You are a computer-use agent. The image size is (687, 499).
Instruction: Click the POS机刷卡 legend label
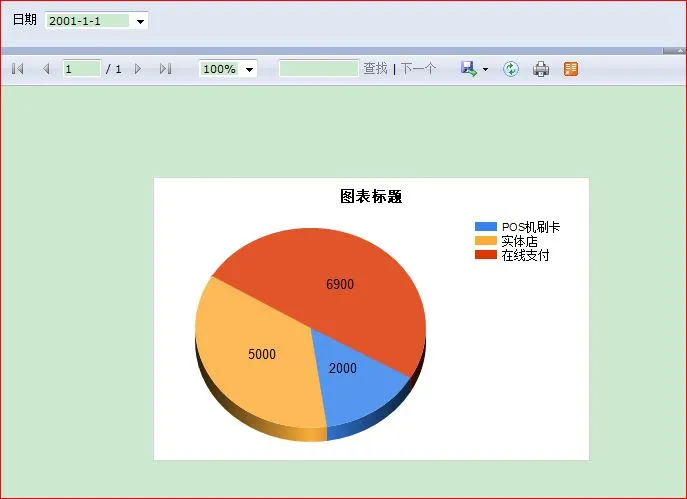pyautogui.click(x=531, y=227)
